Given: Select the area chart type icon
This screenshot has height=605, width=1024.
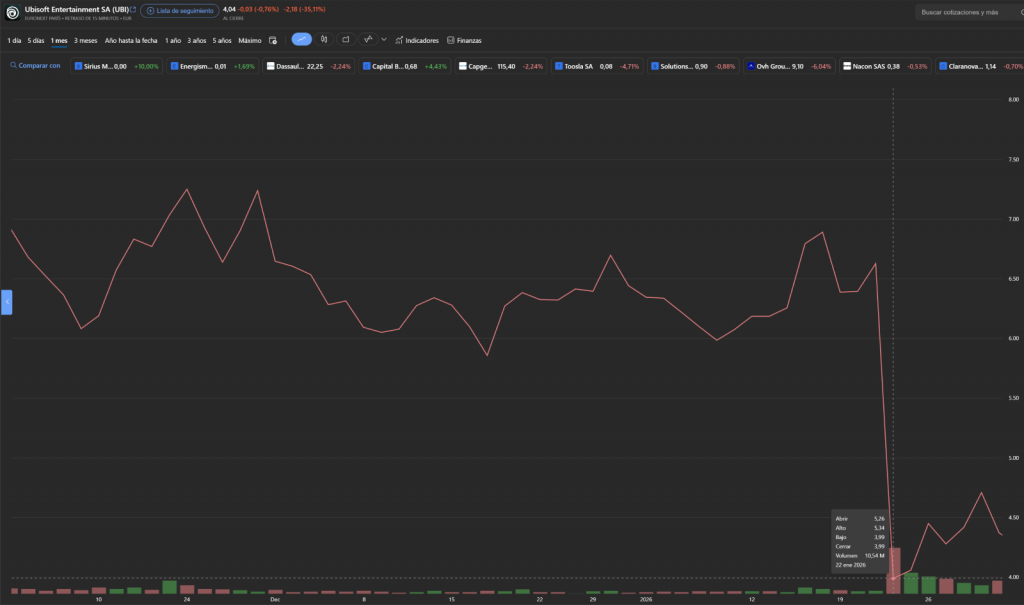Looking at the screenshot, I should coord(345,40).
